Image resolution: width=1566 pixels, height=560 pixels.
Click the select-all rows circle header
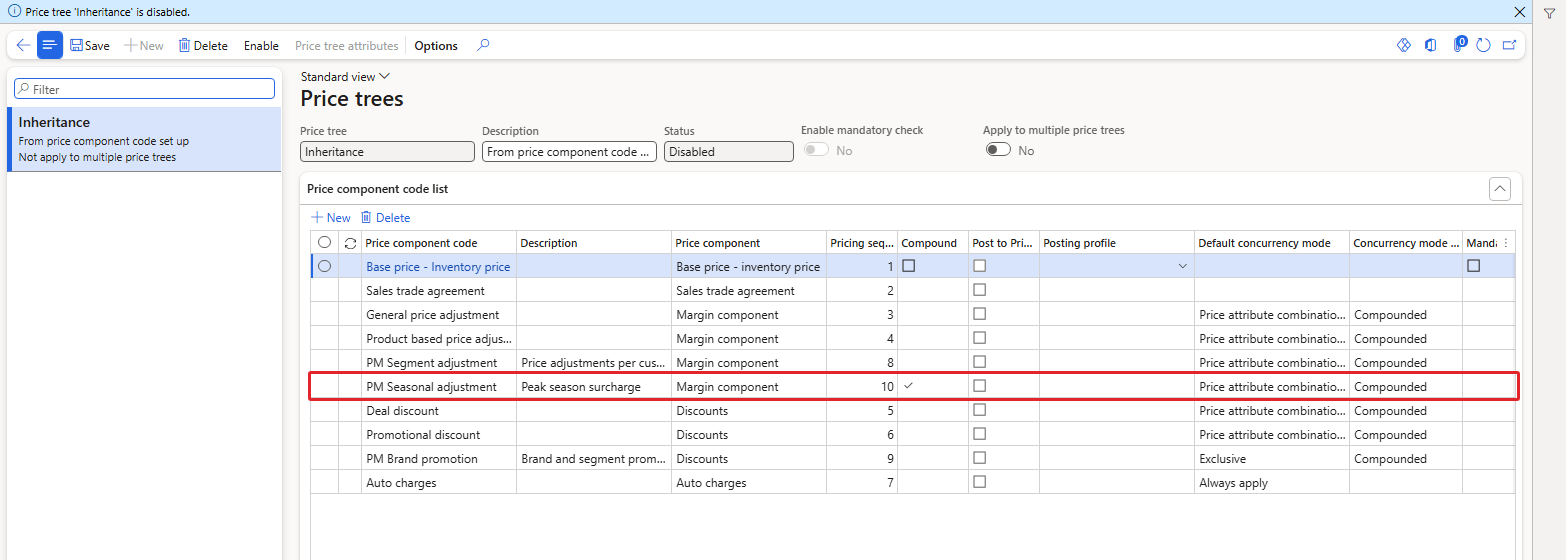click(x=324, y=242)
